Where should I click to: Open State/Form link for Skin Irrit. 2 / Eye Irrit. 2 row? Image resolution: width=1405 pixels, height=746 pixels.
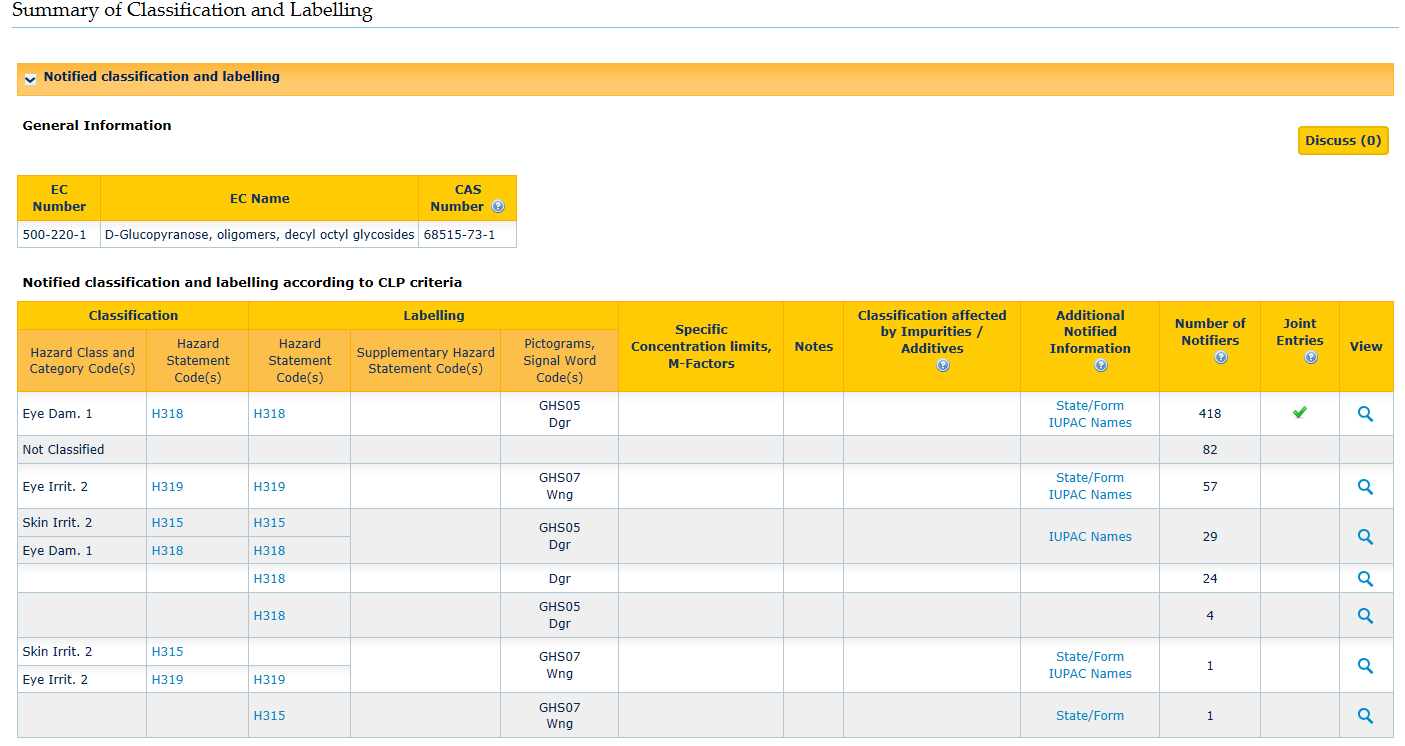[1090, 657]
